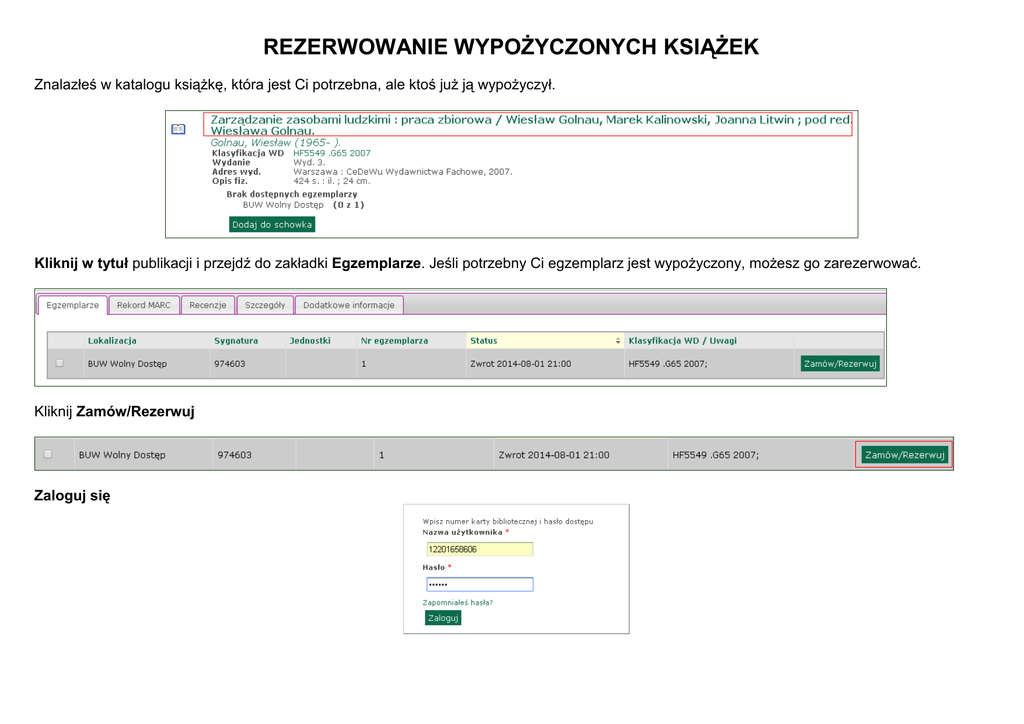This screenshot has height=724, width=1024.
Task: Click into the Hasło password field
Action: point(479,584)
